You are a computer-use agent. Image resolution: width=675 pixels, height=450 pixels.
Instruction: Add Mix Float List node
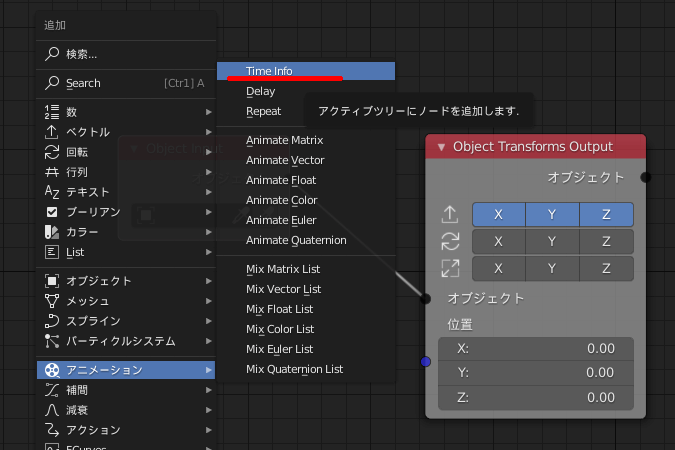pyautogui.click(x=306, y=309)
